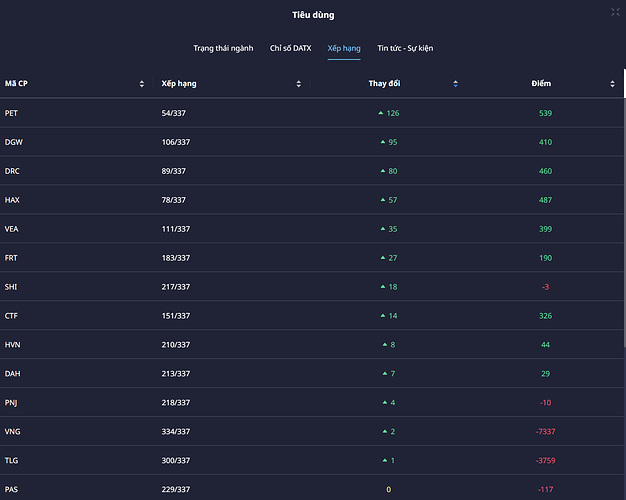Screen dimensions: 626x500
Task: Select the Xếp hạng tab
Action: [344, 48]
